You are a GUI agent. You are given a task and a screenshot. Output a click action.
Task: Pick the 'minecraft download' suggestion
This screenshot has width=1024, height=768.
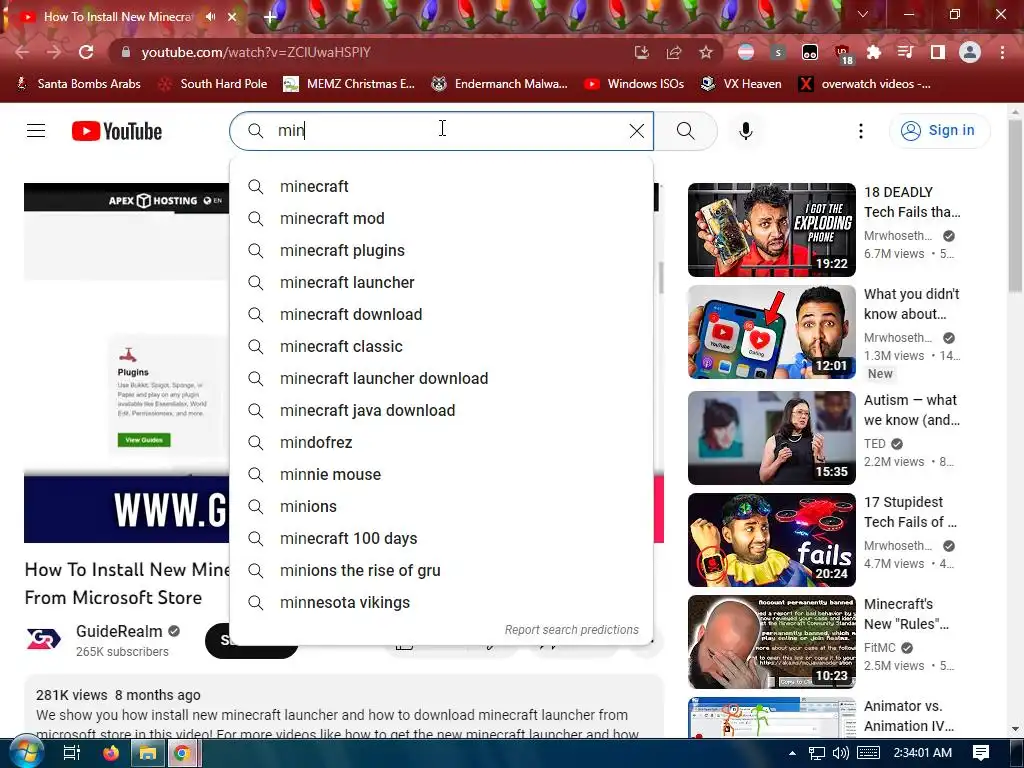441,315
